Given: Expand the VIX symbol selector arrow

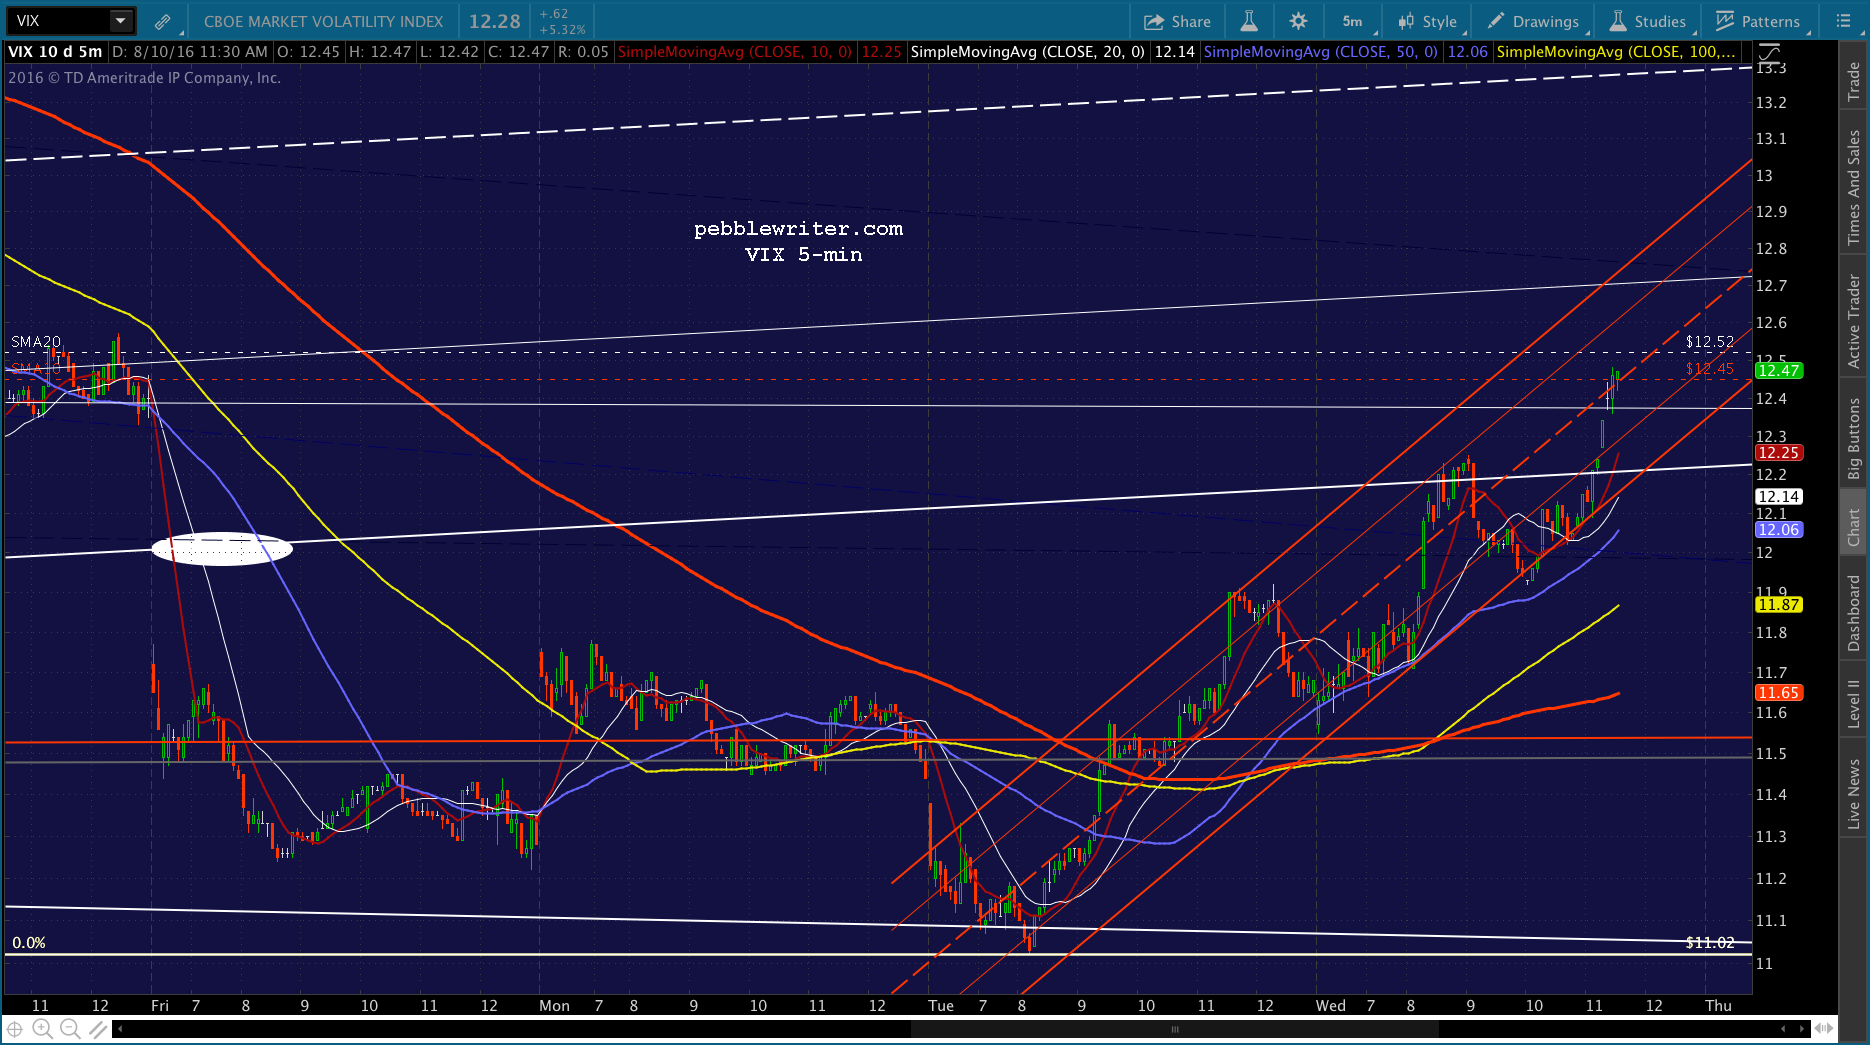Looking at the screenshot, I should coord(120,20).
